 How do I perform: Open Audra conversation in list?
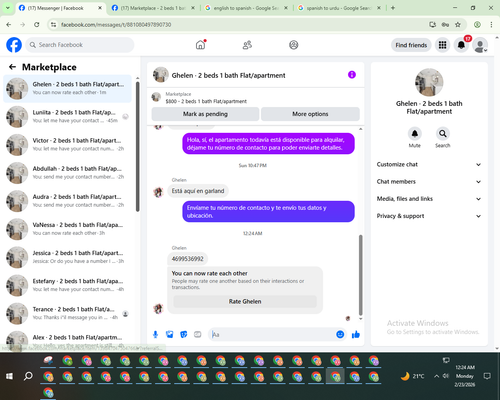67,201
